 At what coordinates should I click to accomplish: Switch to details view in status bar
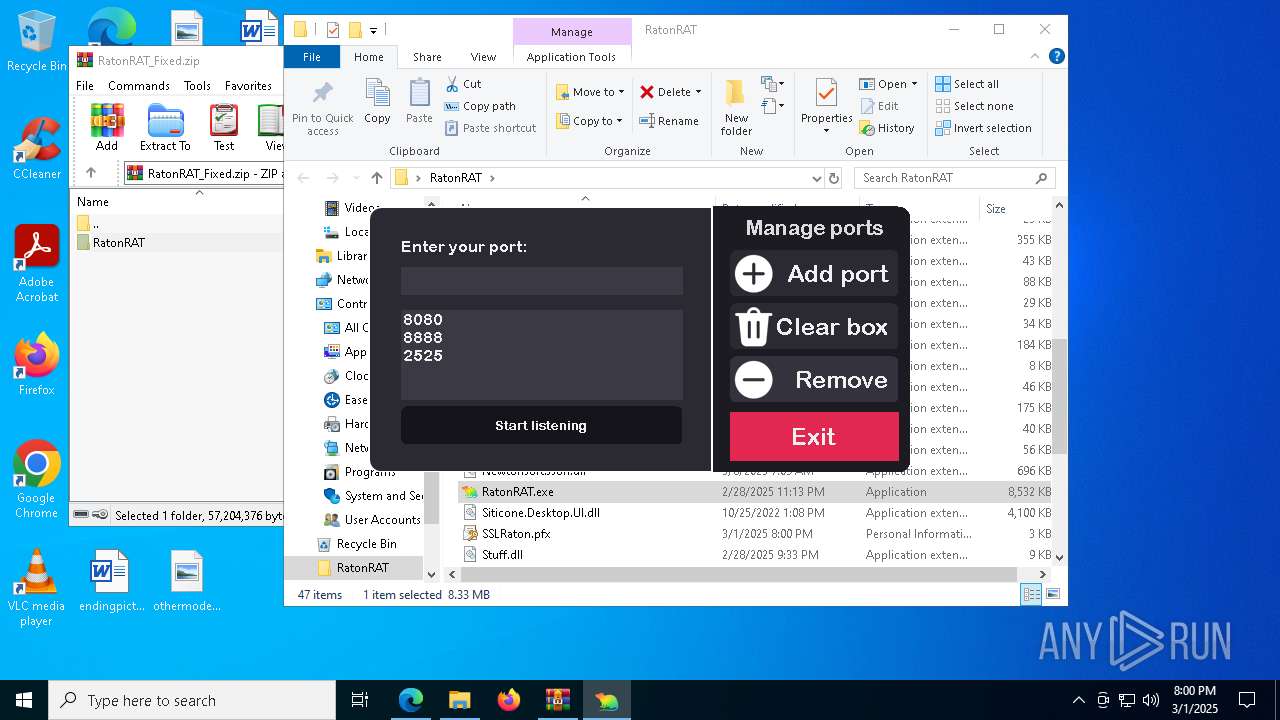pyautogui.click(x=1031, y=594)
